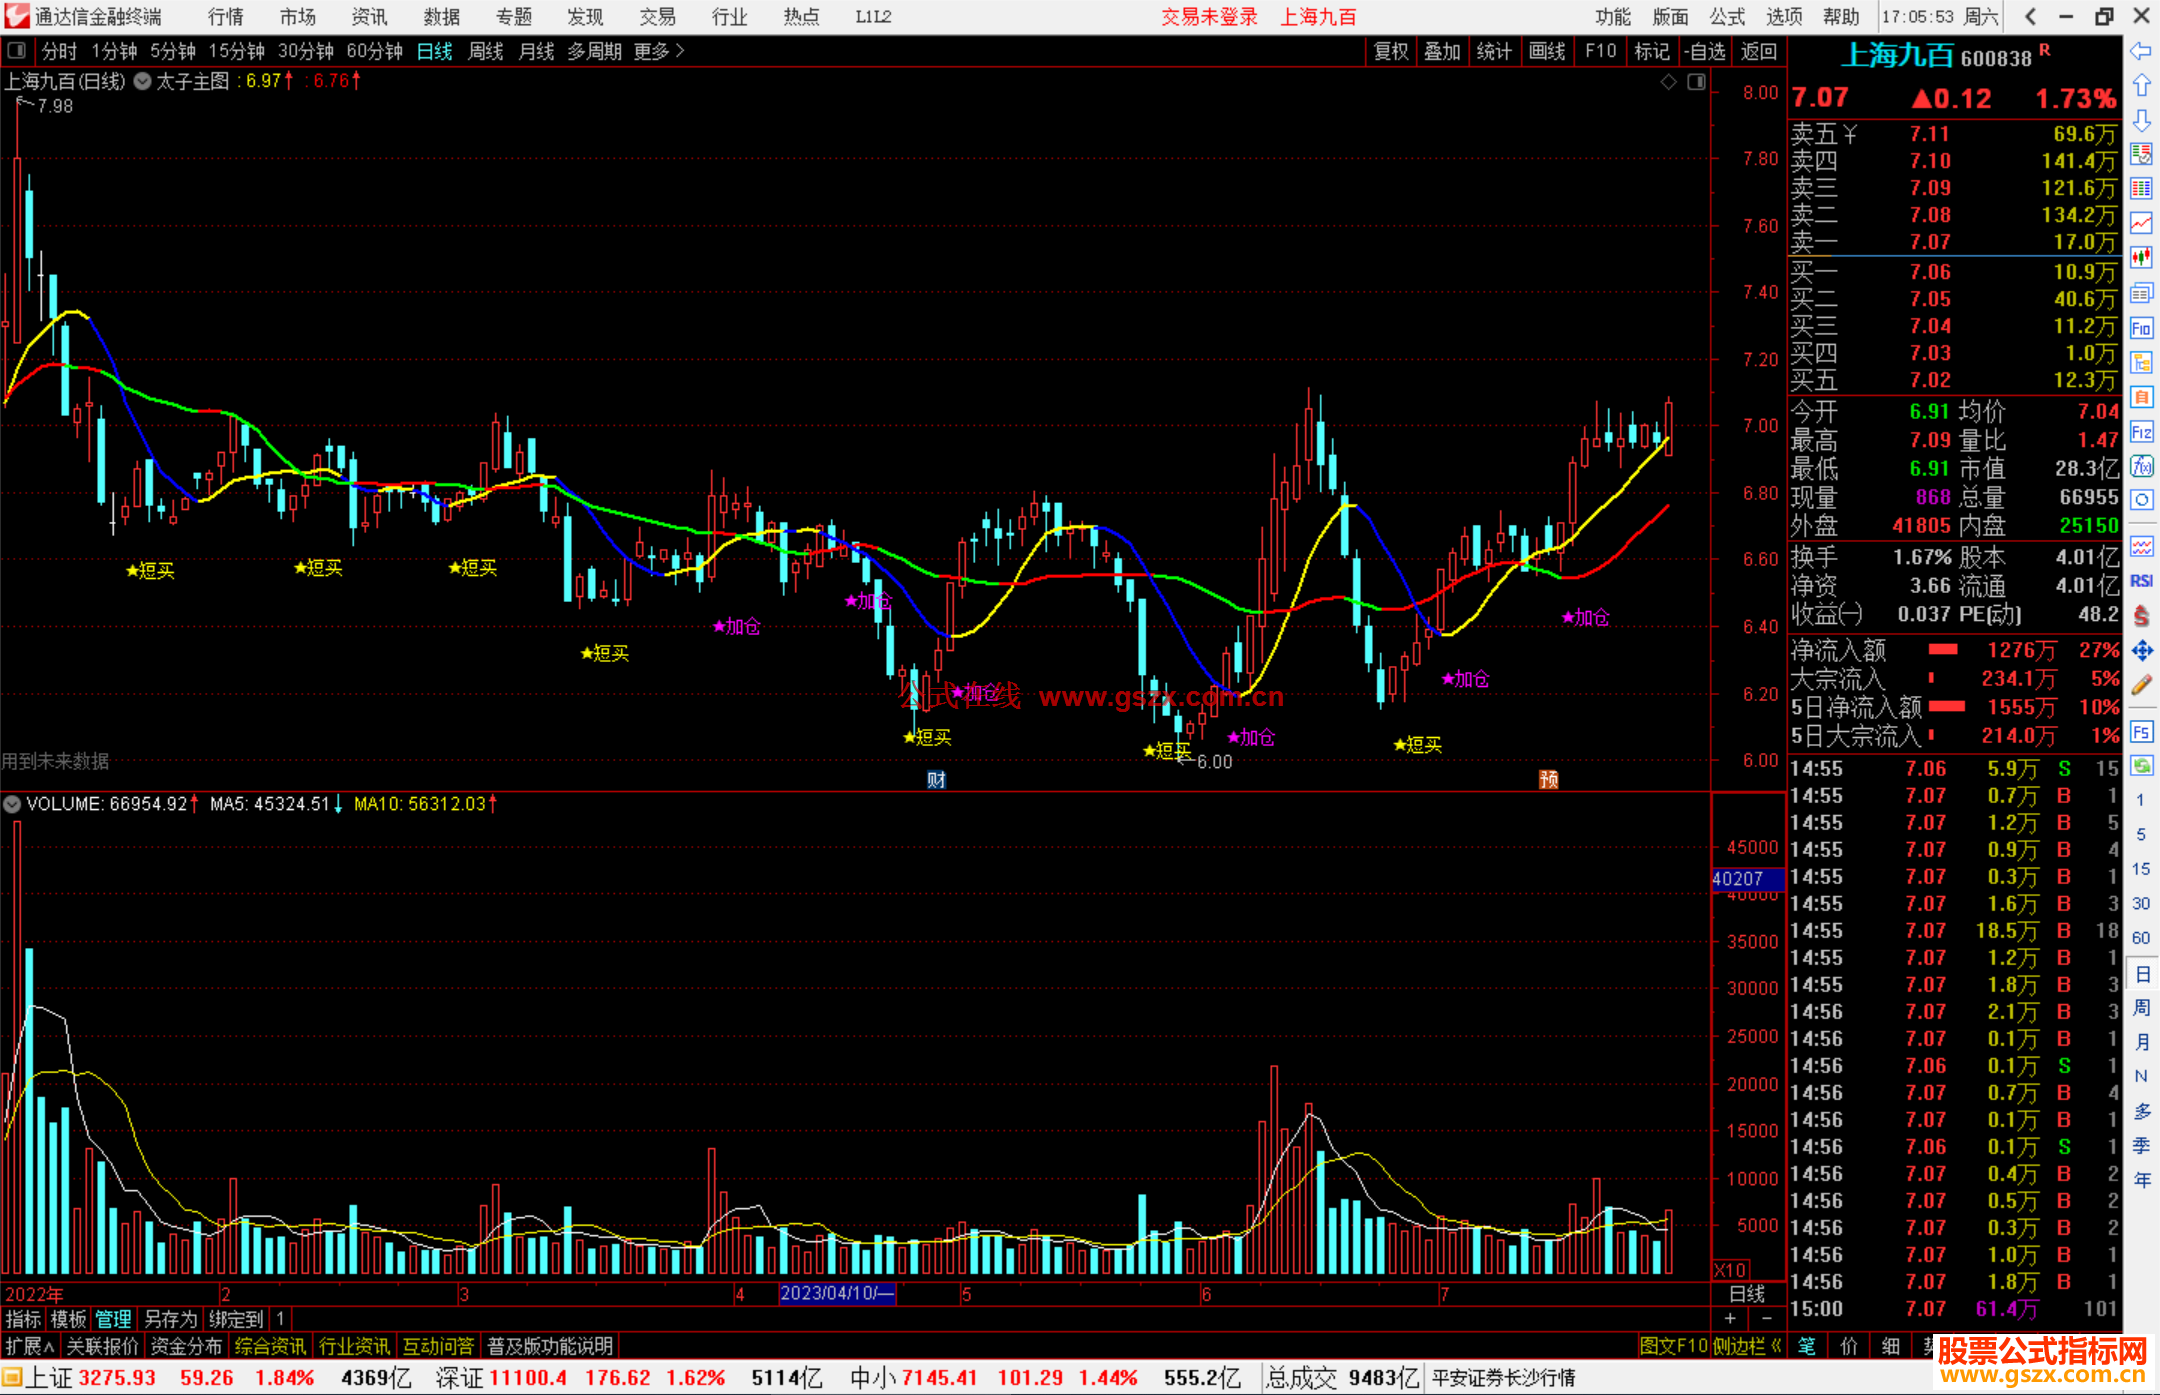Collapse the 侧边栏 sidebar
The height and width of the screenshot is (1395, 2160).
click(1748, 1346)
